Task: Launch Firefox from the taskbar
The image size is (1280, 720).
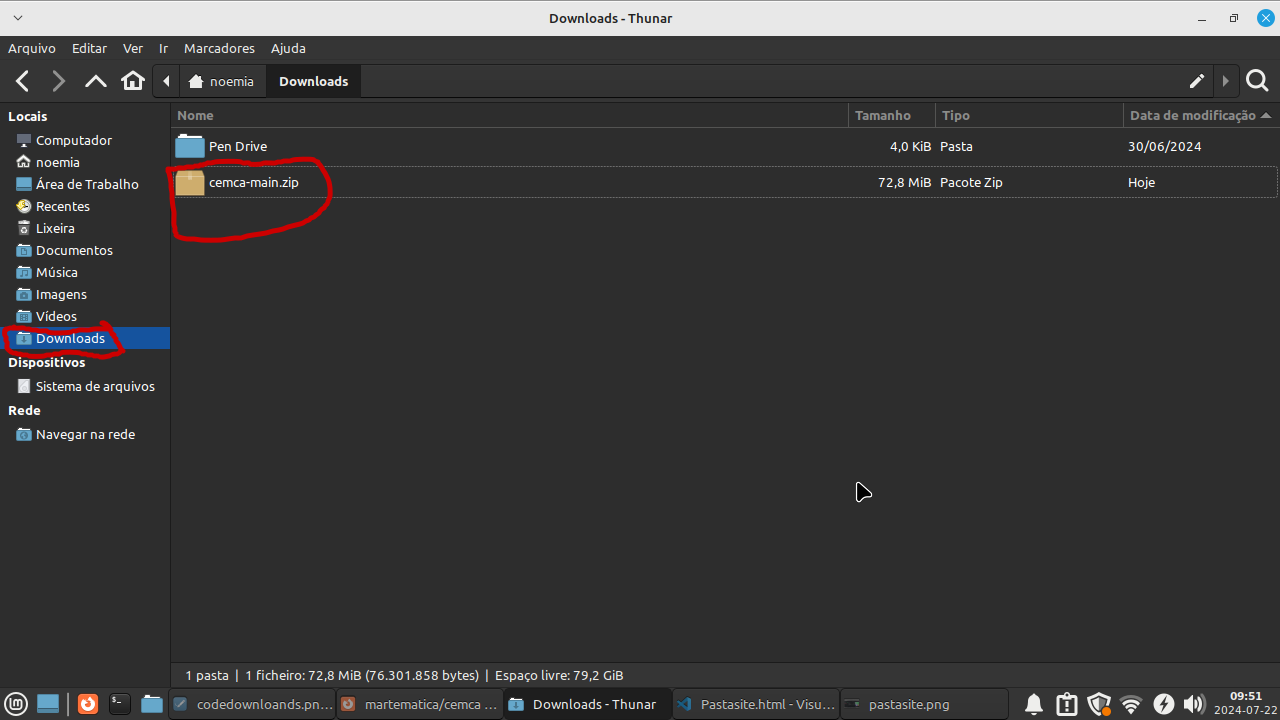Action: [x=88, y=704]
